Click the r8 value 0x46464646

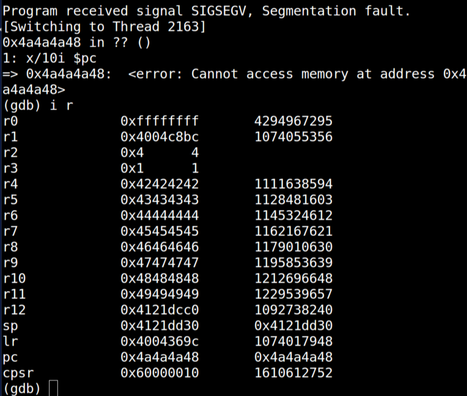160,247
